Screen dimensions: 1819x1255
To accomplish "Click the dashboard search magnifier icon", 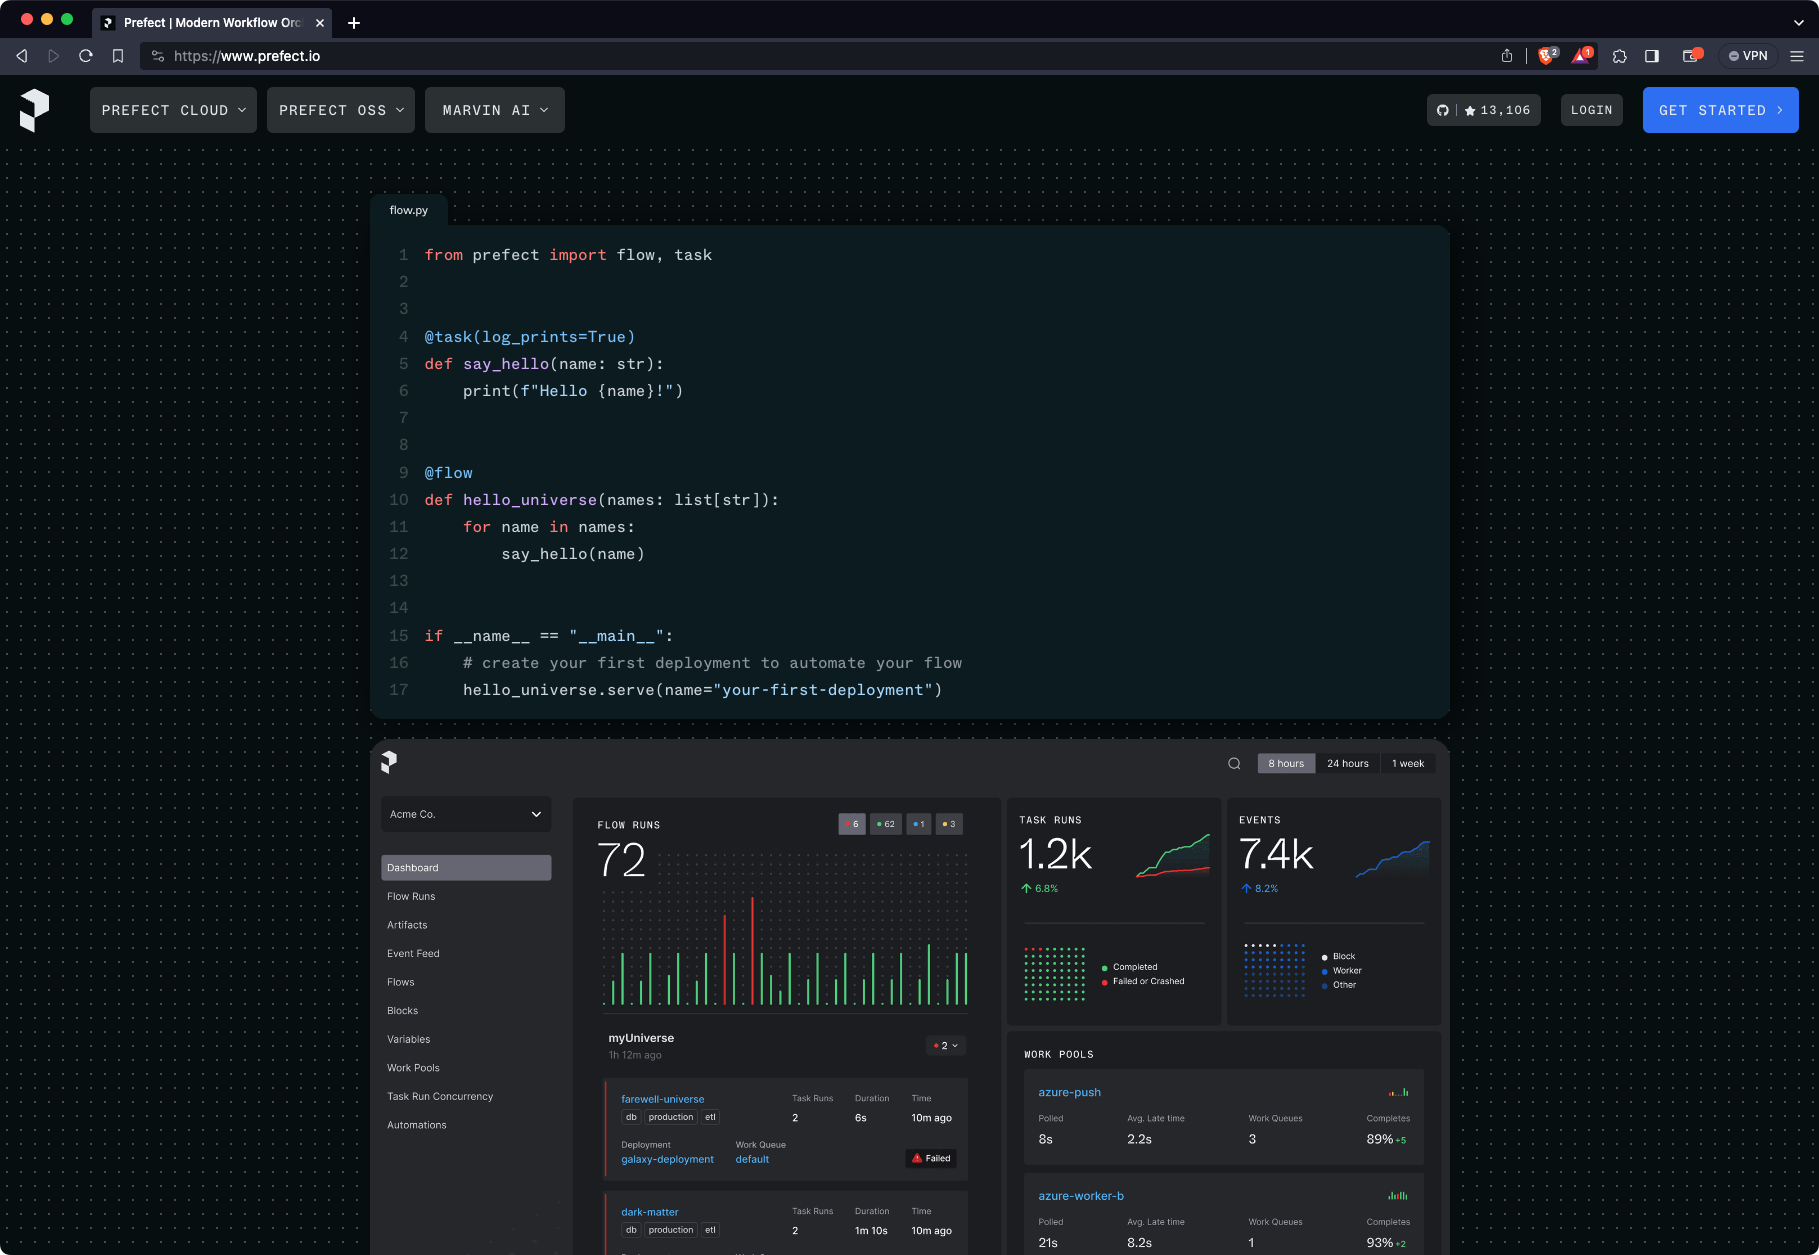I will (1234, 764).
